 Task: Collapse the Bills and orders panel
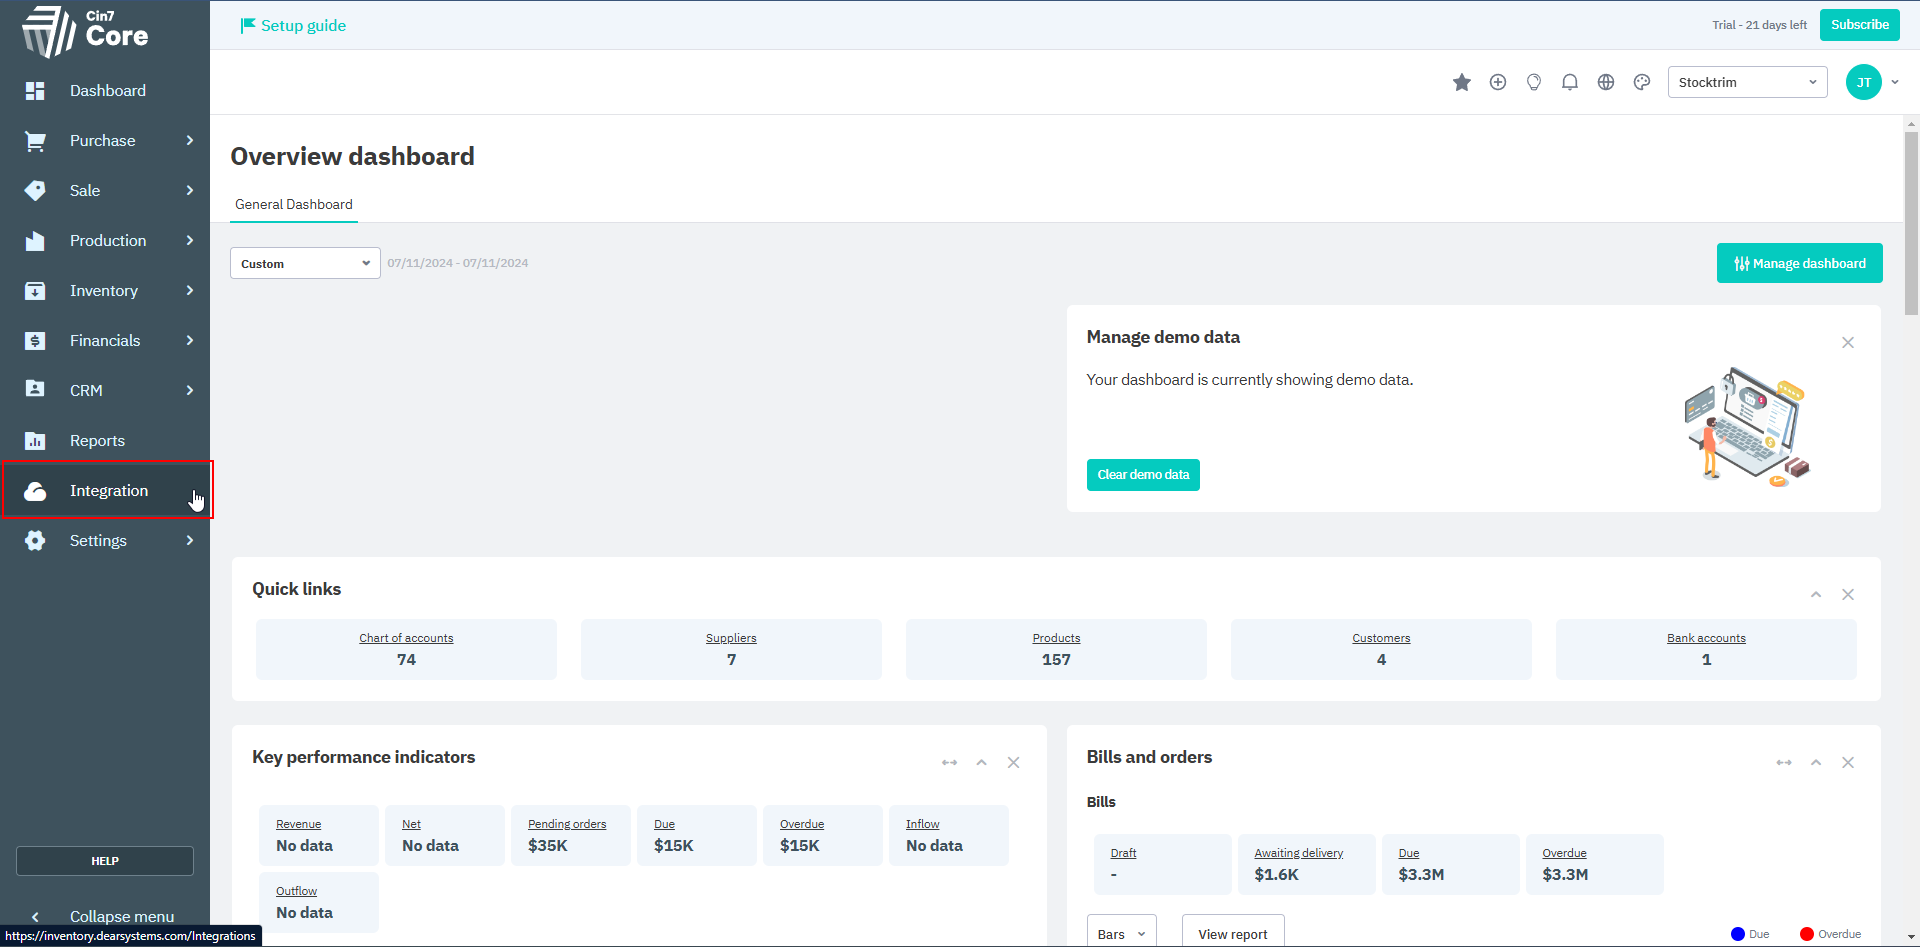coord(1815,763)
